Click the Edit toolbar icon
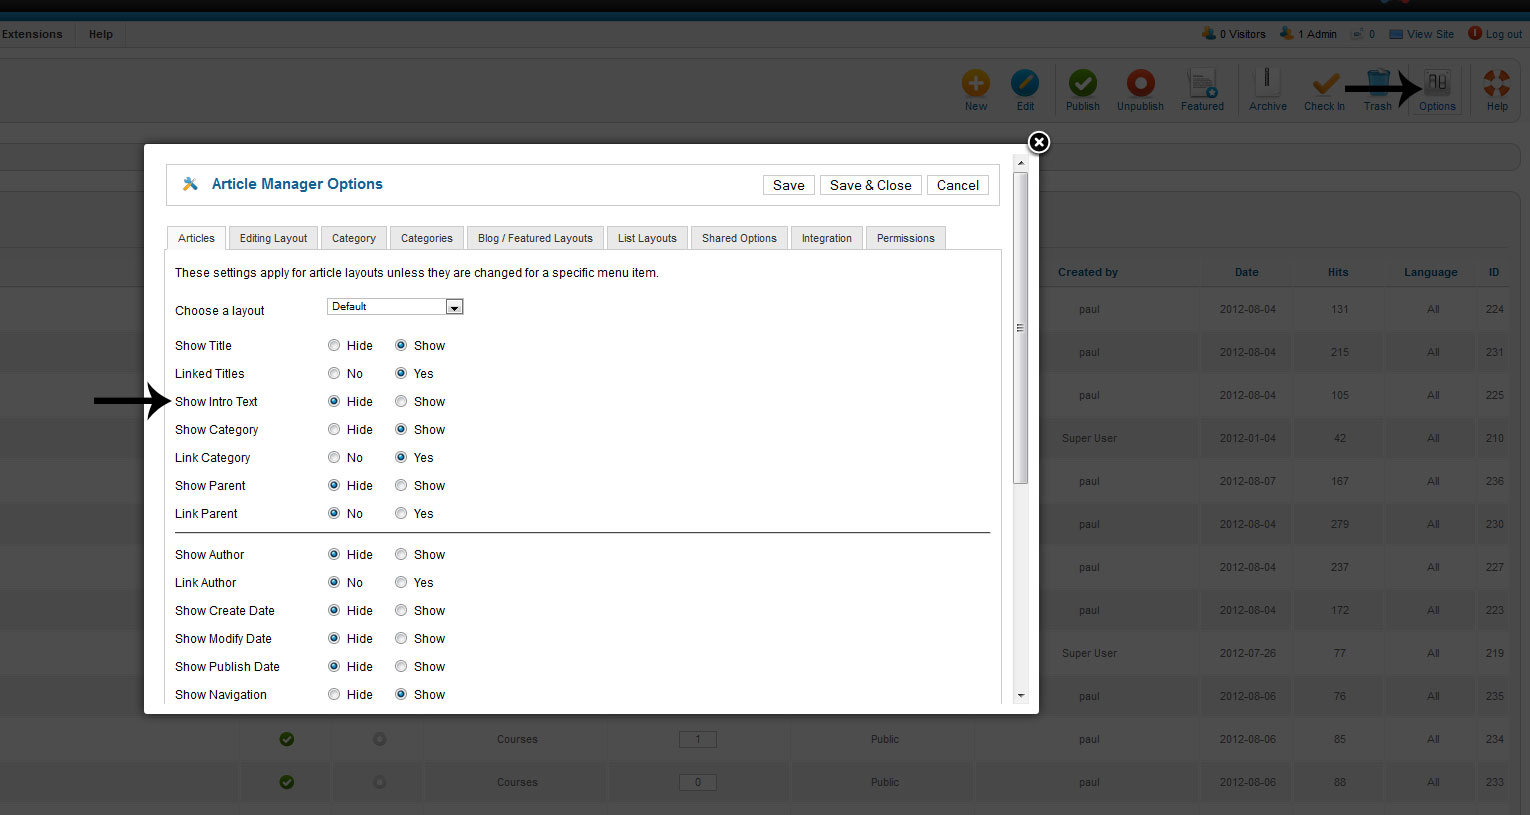 1025,83
